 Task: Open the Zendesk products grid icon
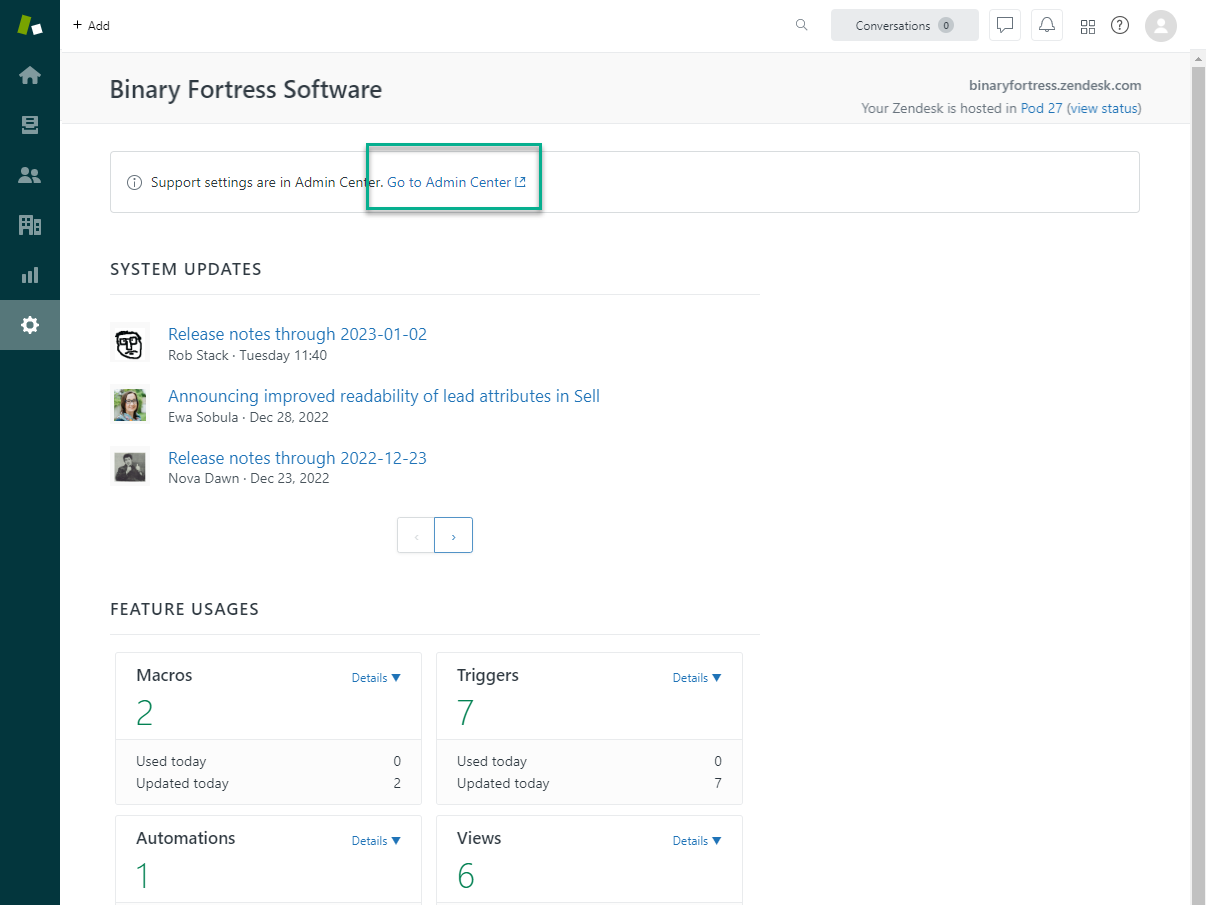click(1088, 26)
